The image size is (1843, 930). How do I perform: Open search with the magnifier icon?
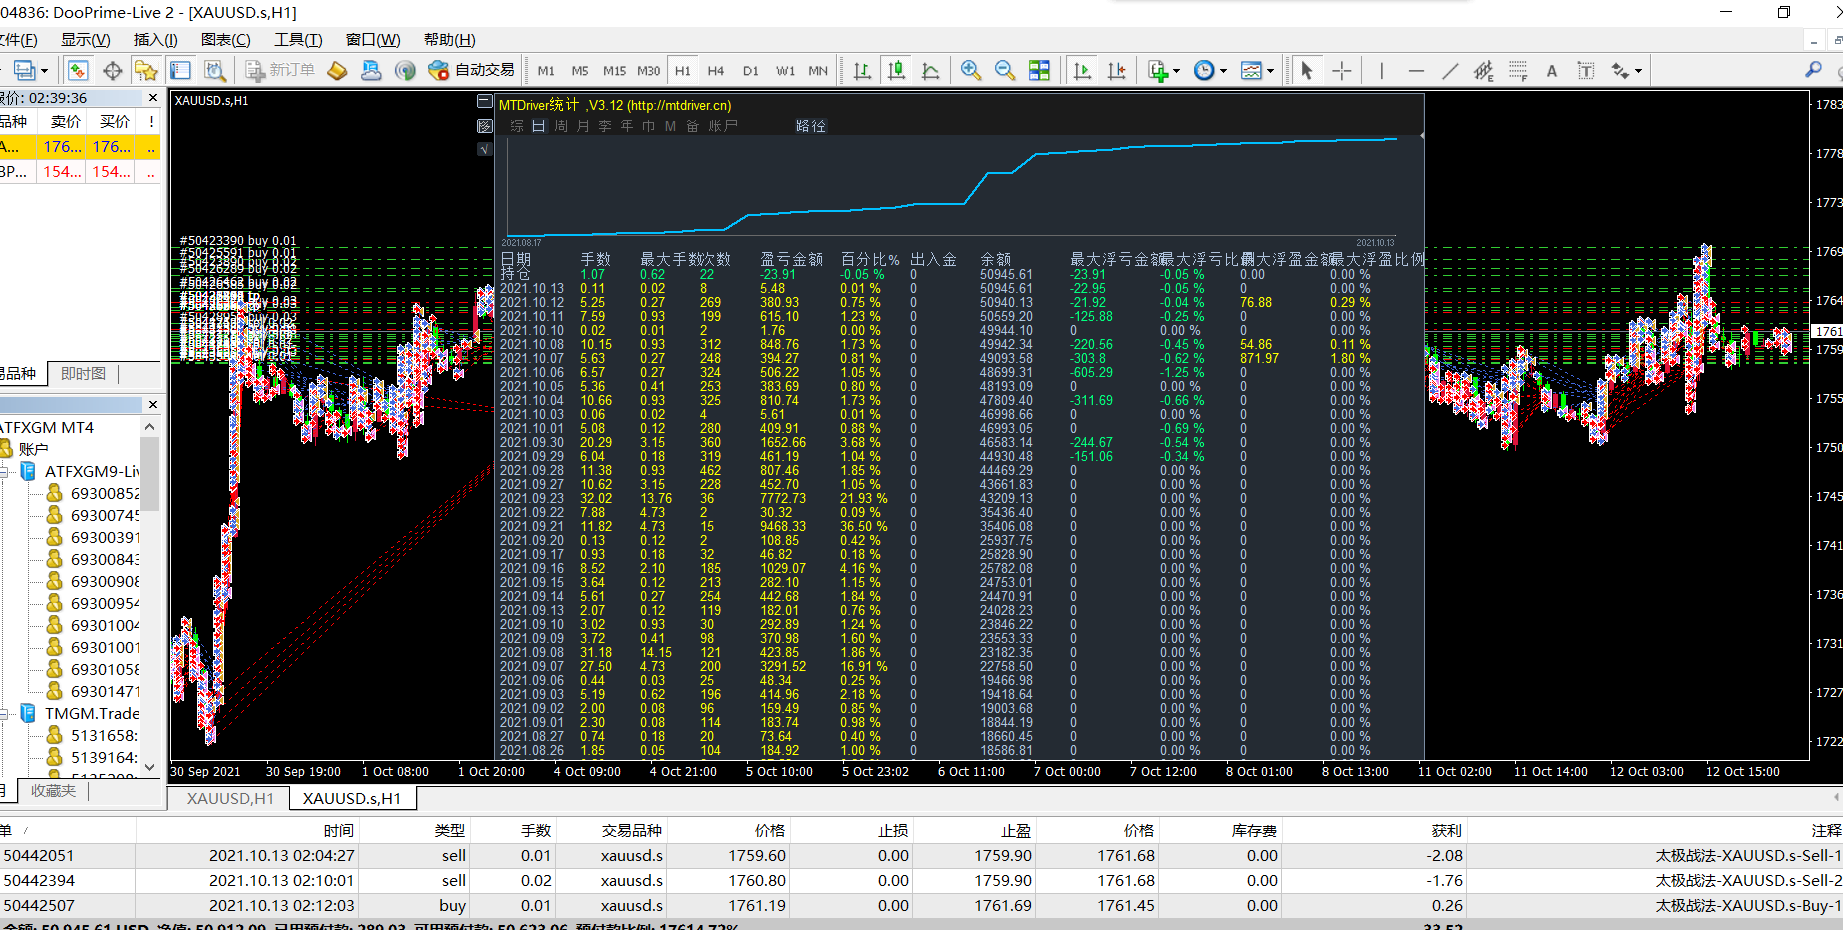1813,70
